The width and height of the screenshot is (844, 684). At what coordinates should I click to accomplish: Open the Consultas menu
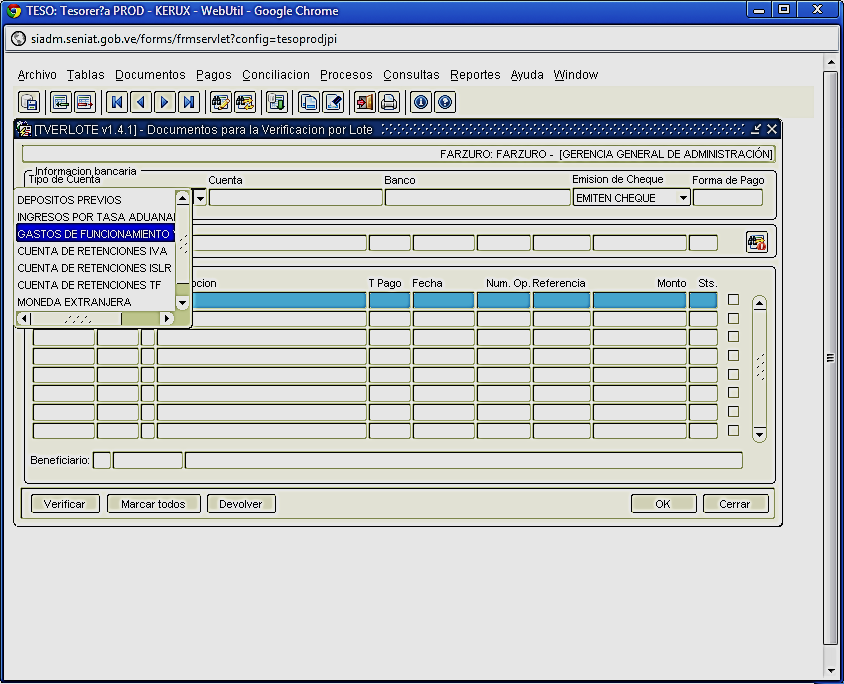(411, 75)
